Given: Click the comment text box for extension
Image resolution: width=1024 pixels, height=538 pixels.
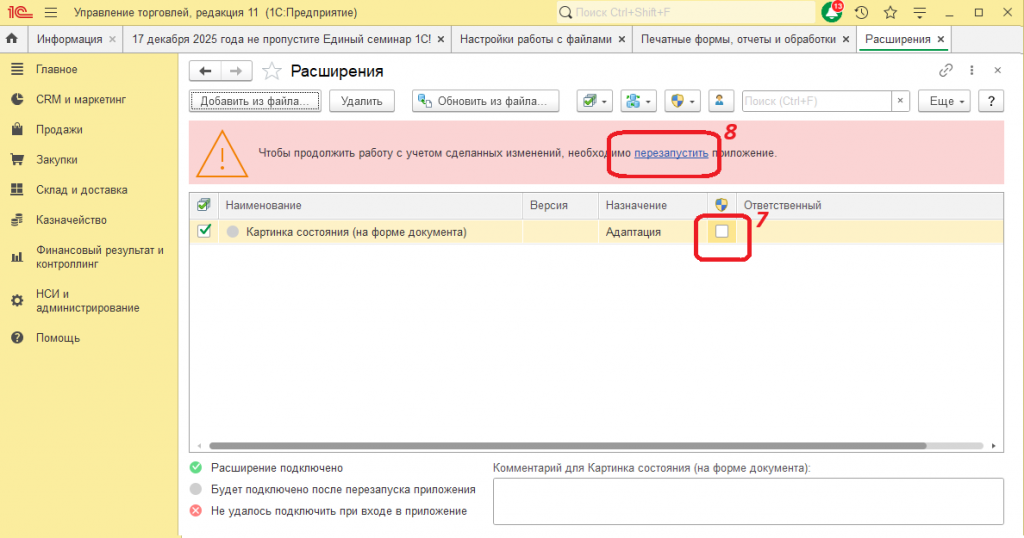Looking at the screenshot, I should coord(748,501).
